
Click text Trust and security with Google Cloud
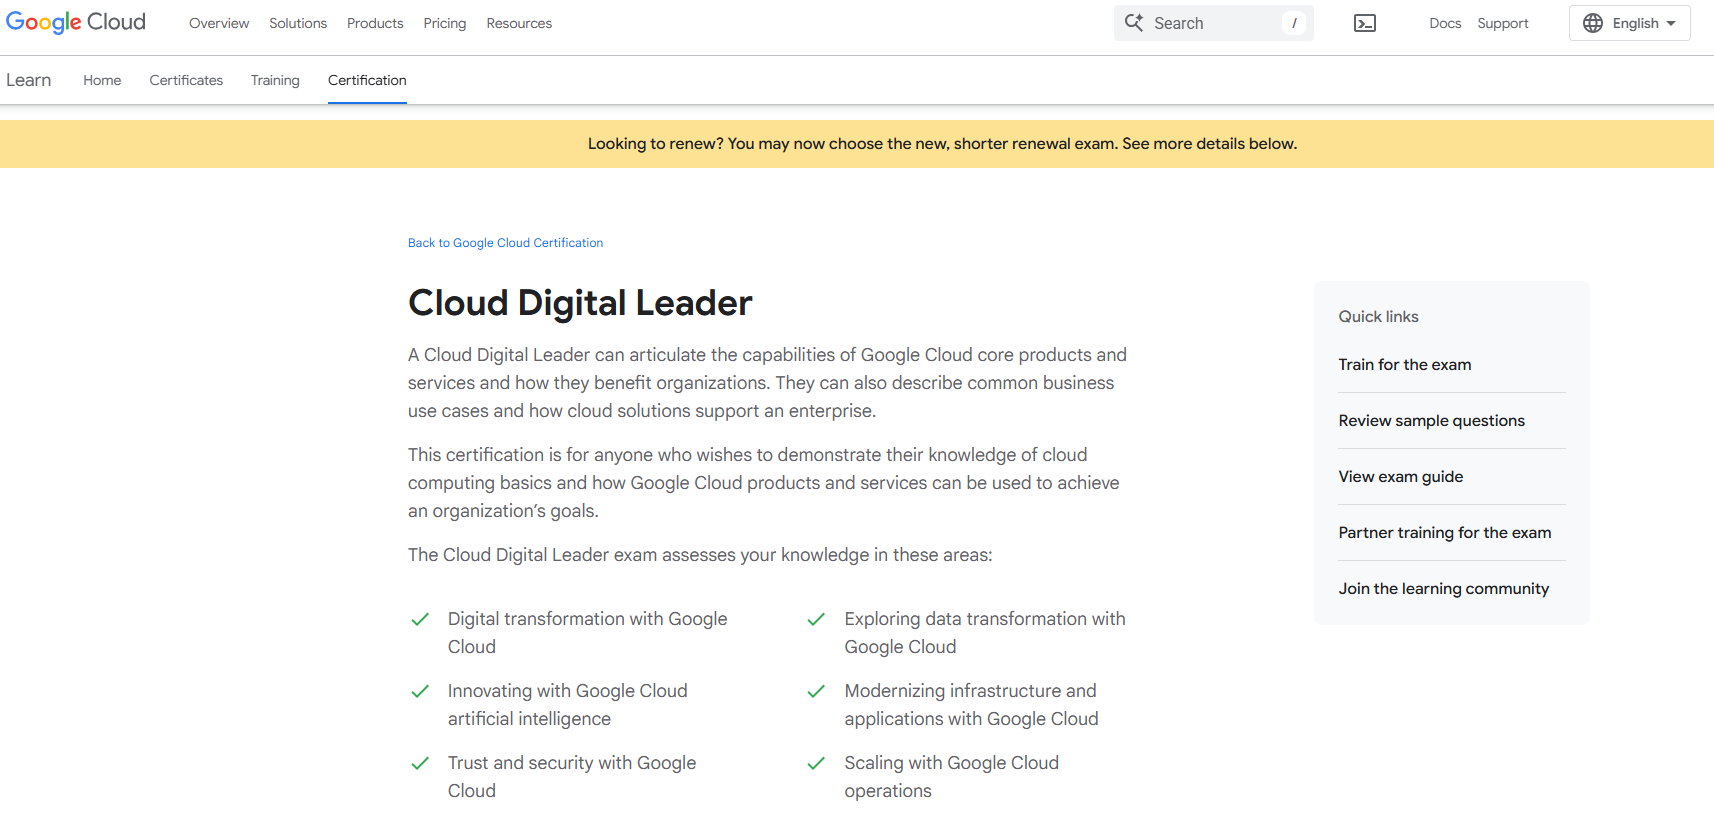coord(572,777)
